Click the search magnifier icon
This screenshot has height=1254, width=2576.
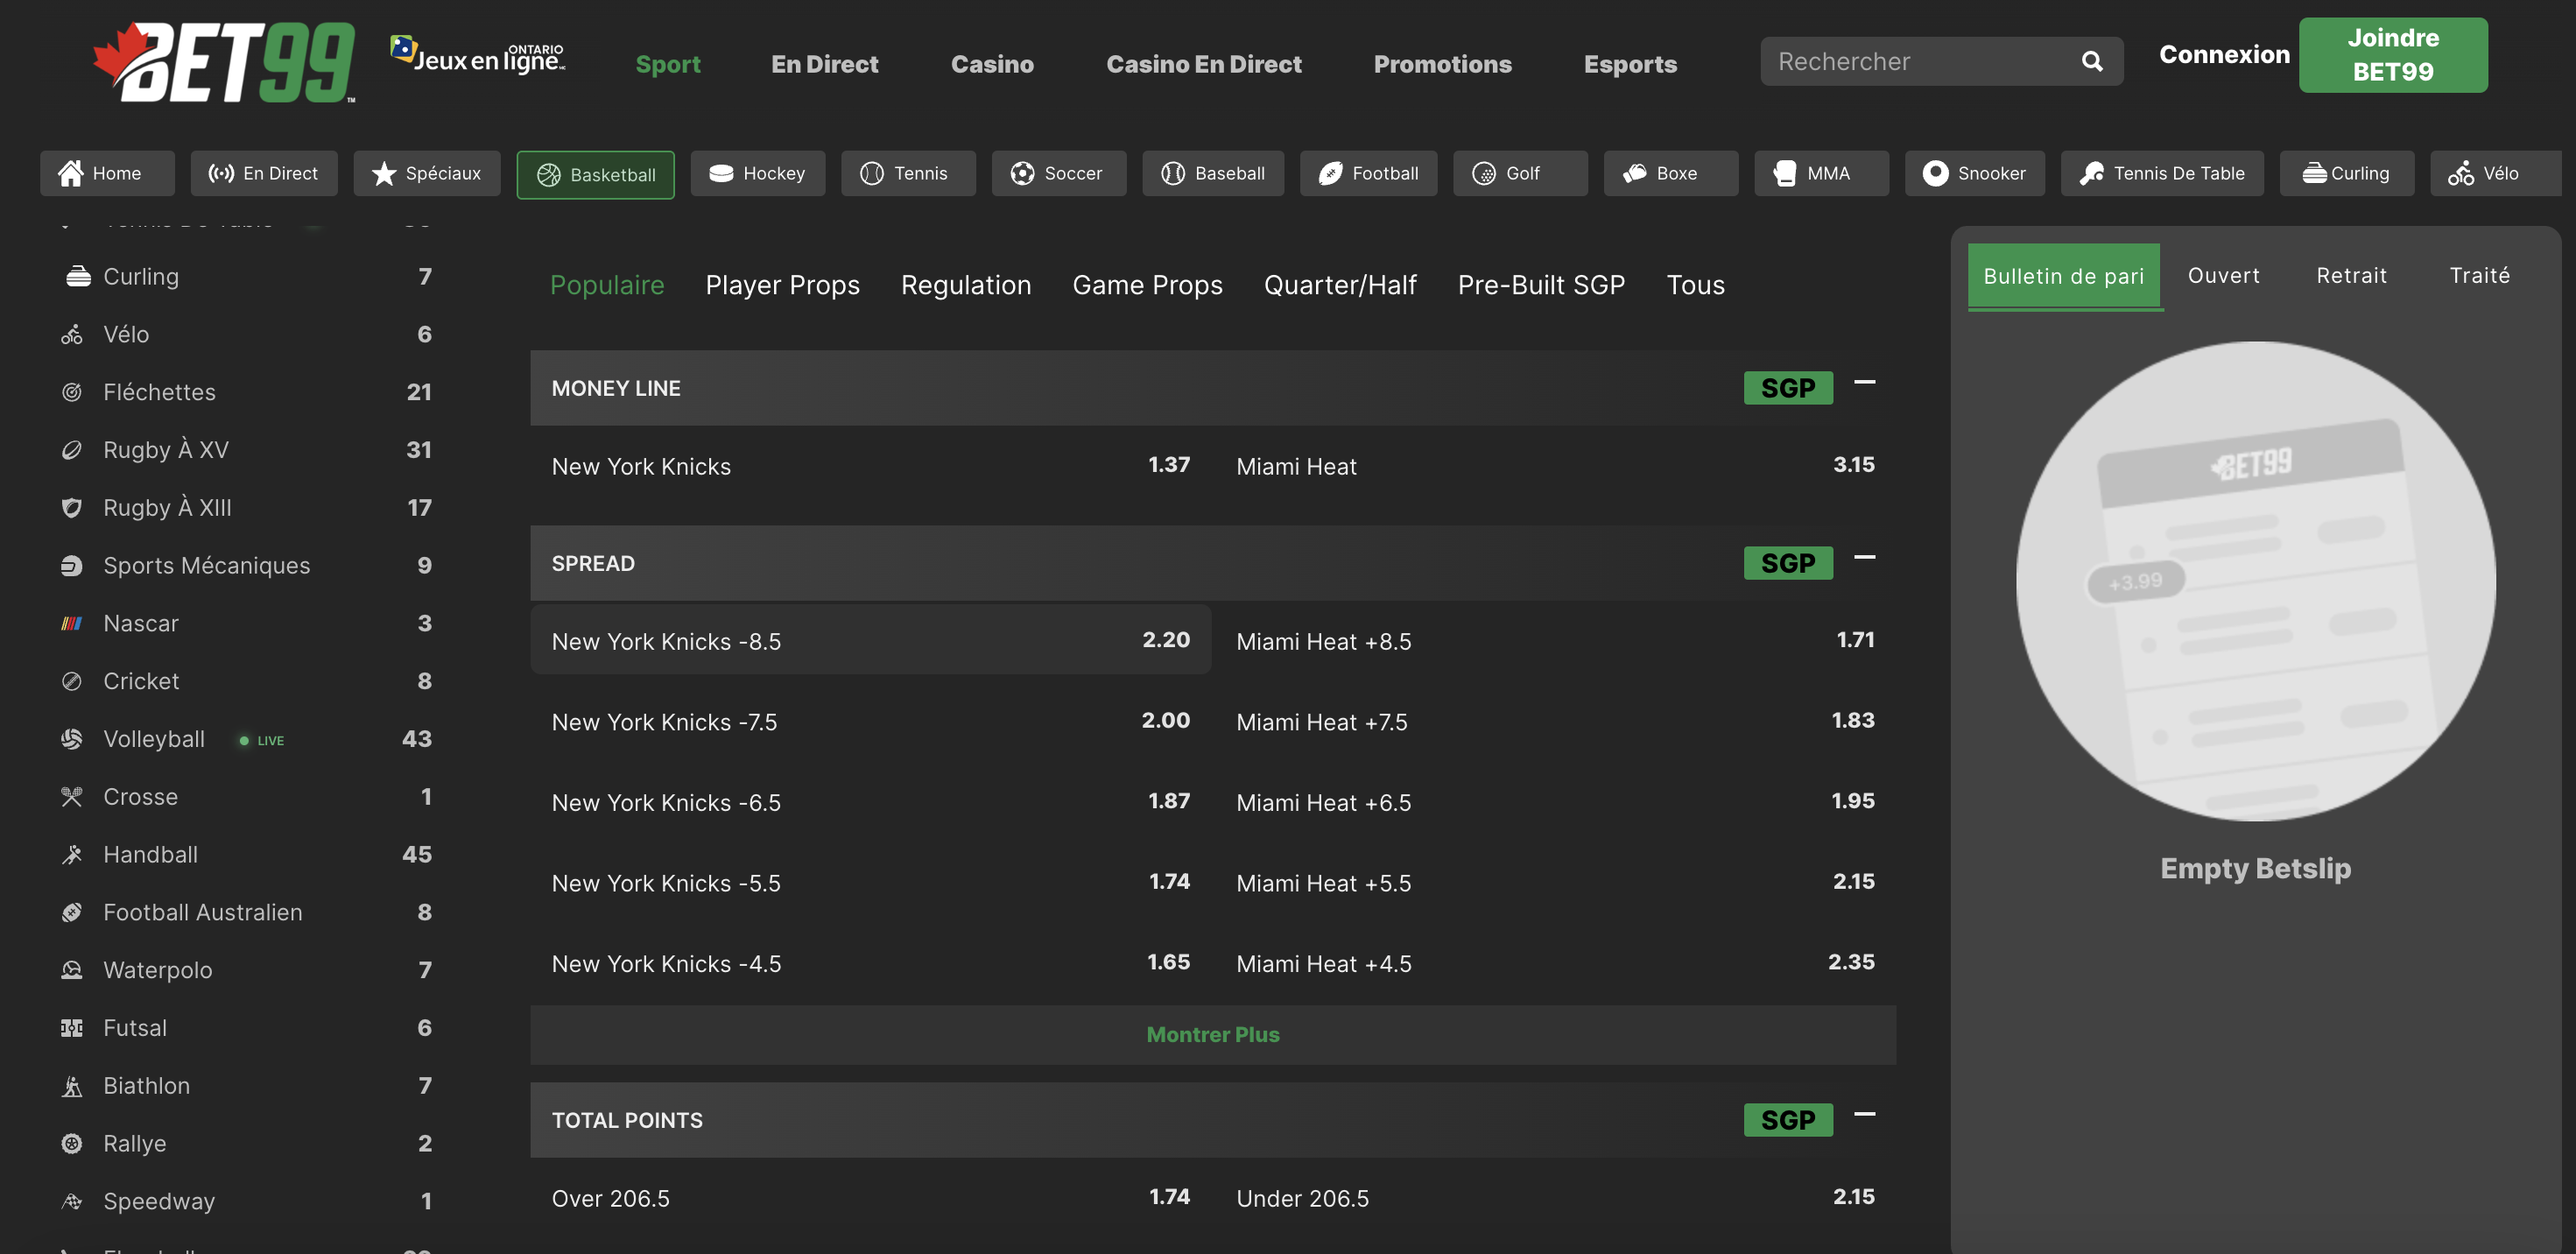pos(2091,62)
